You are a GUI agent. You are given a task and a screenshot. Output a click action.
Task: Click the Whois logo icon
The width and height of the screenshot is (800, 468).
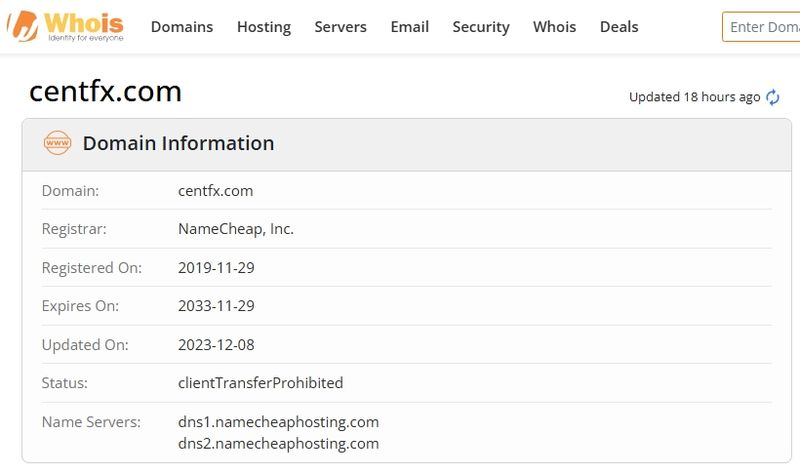tap(65, 26)
